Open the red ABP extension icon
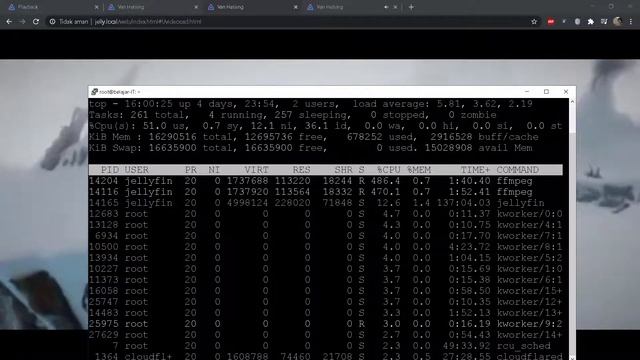The height and width of the screenshot is (360, 640). [551, 22]
